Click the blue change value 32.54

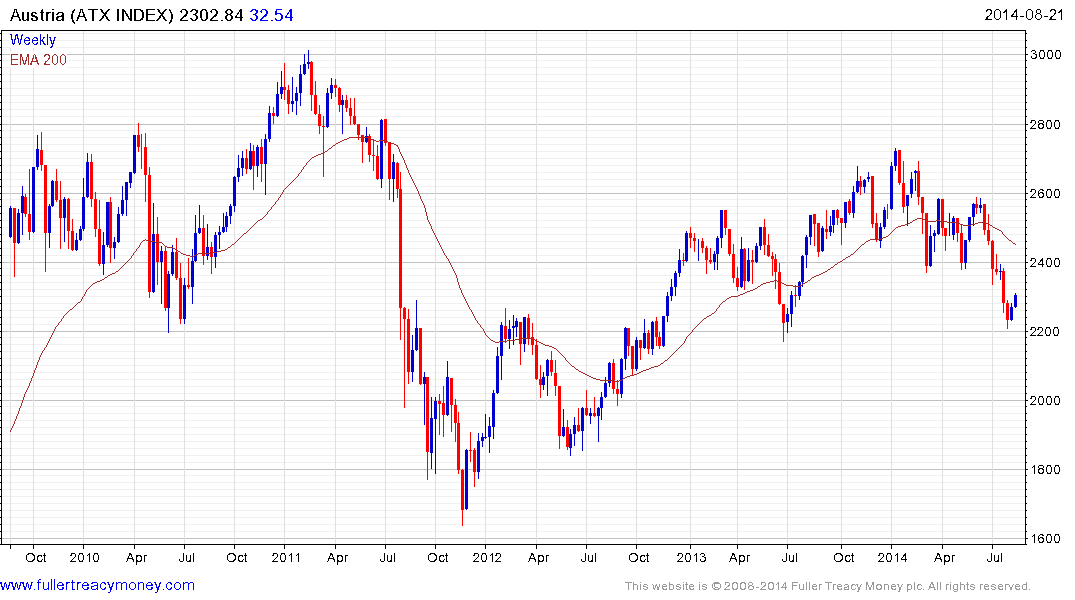click(x=271, y=15)
